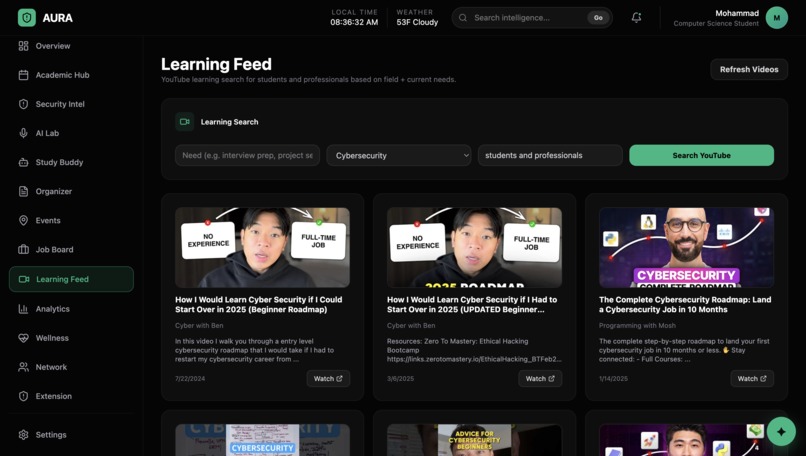Click the AURA shield logo icon
806x456 pixels.
[x=27, y=18]
